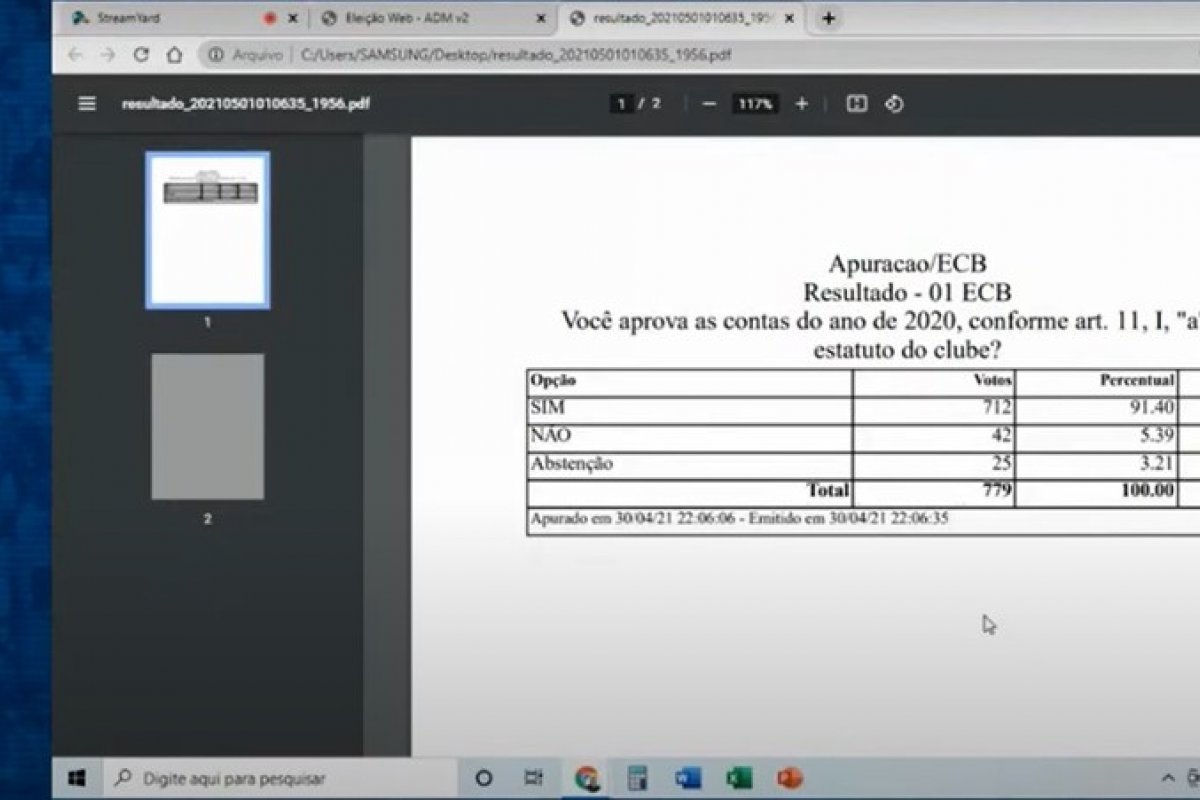Switch to the Eleição Web ADM tab
Screen dimensions: 1200x800
click(420, 18)
